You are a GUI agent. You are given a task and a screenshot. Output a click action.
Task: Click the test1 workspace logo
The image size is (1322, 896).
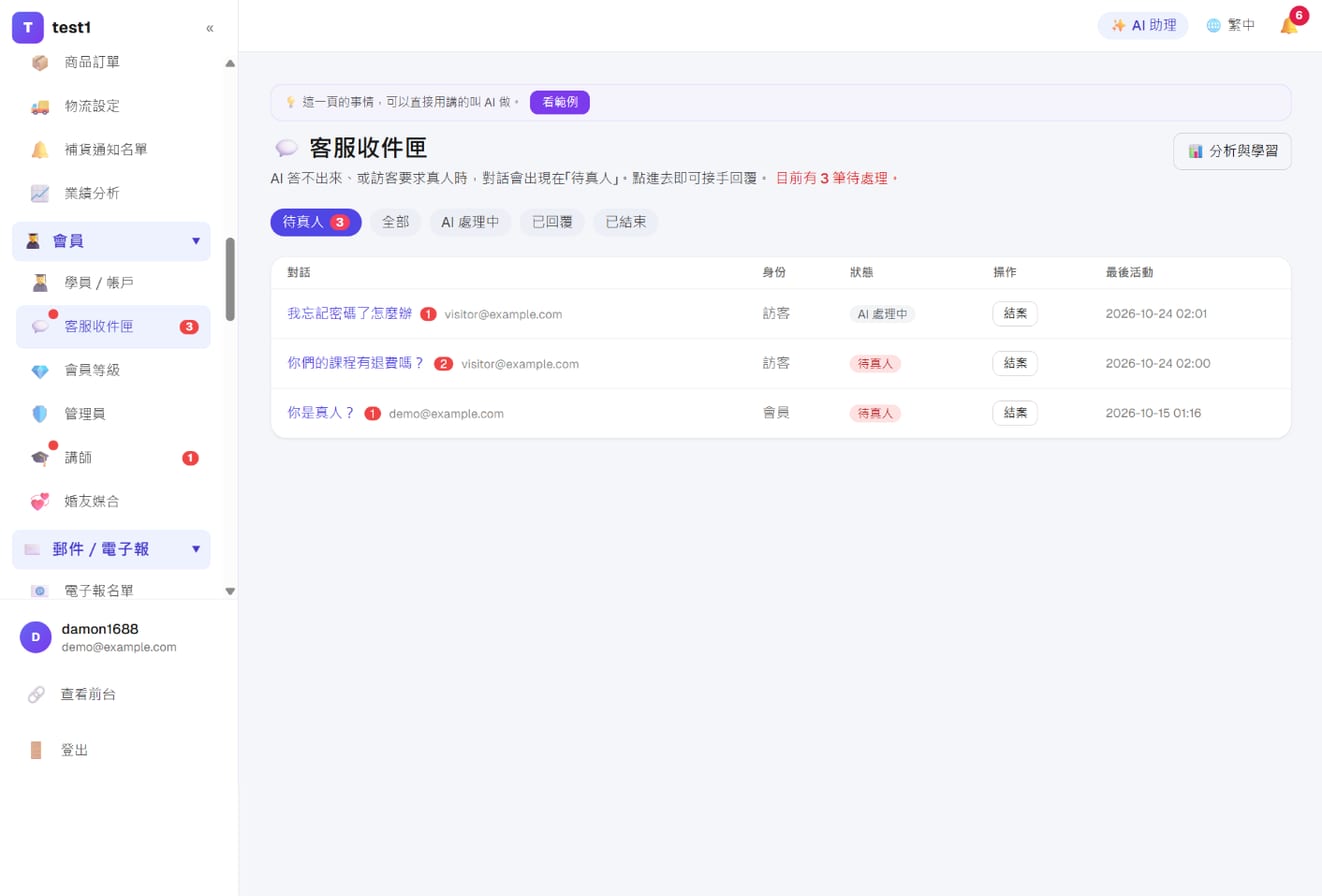pyautogui.click(x=28, y=27)
